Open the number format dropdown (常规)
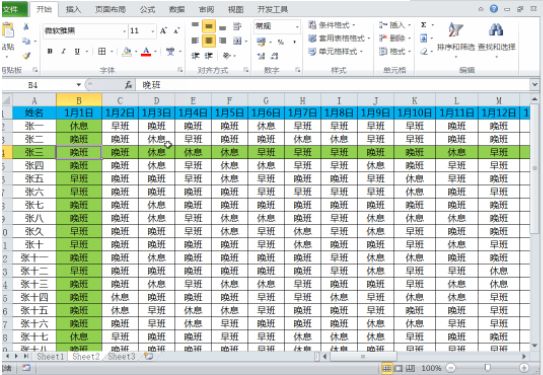 (x=297, y=26)
